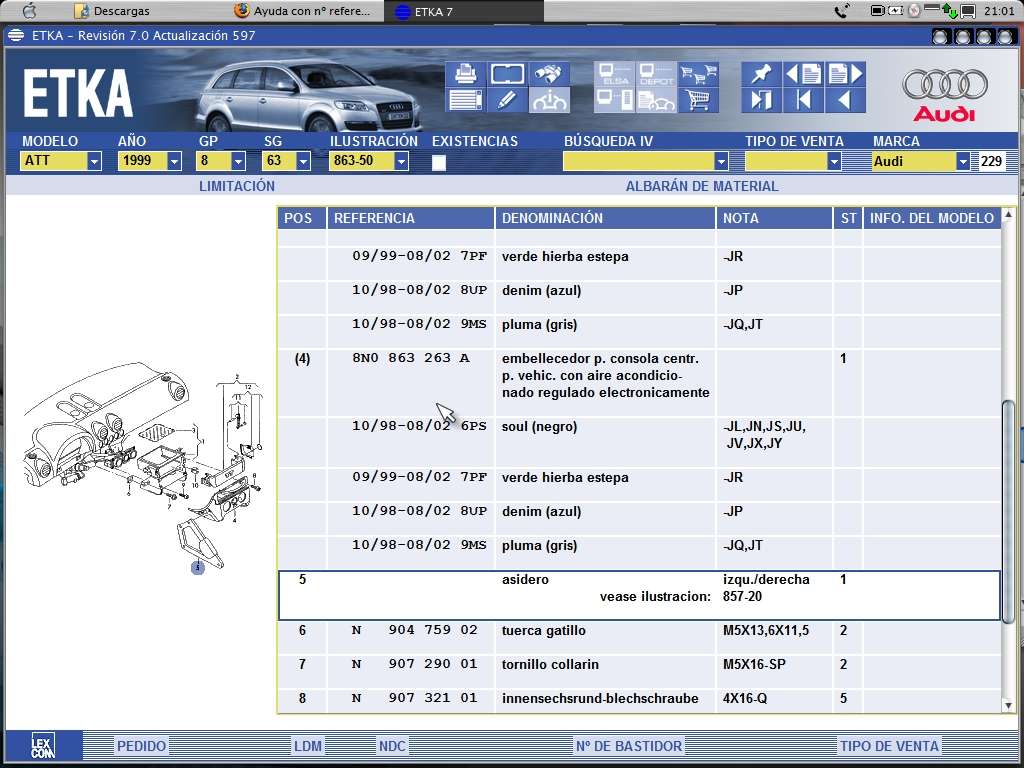
Task: Click the ETKA menu icon in the title bar
Action: point(16,35)
